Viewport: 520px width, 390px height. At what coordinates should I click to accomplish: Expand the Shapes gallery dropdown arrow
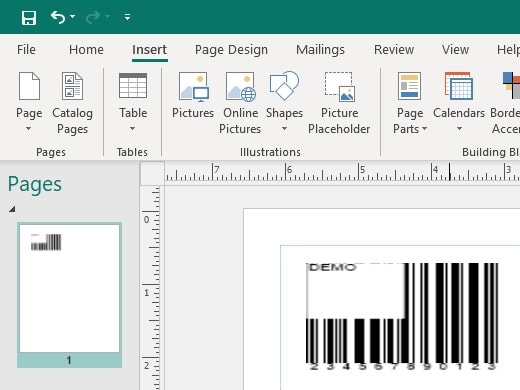[284, 128]
